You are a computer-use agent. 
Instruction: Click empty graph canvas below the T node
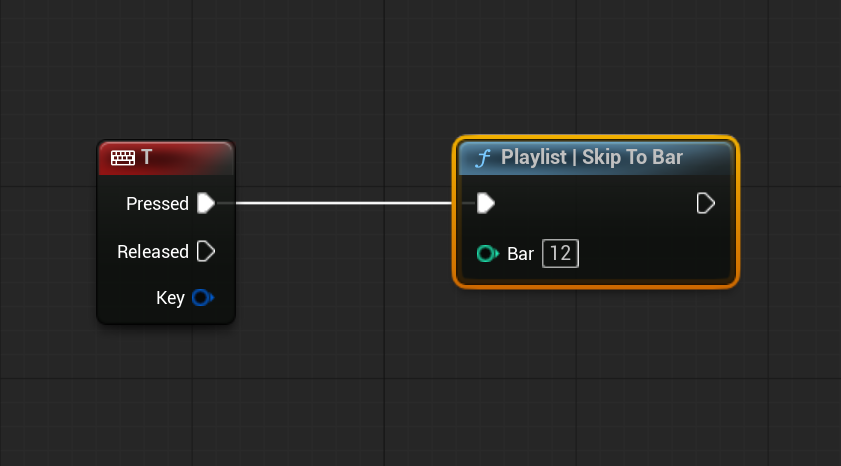click(165, 390)
